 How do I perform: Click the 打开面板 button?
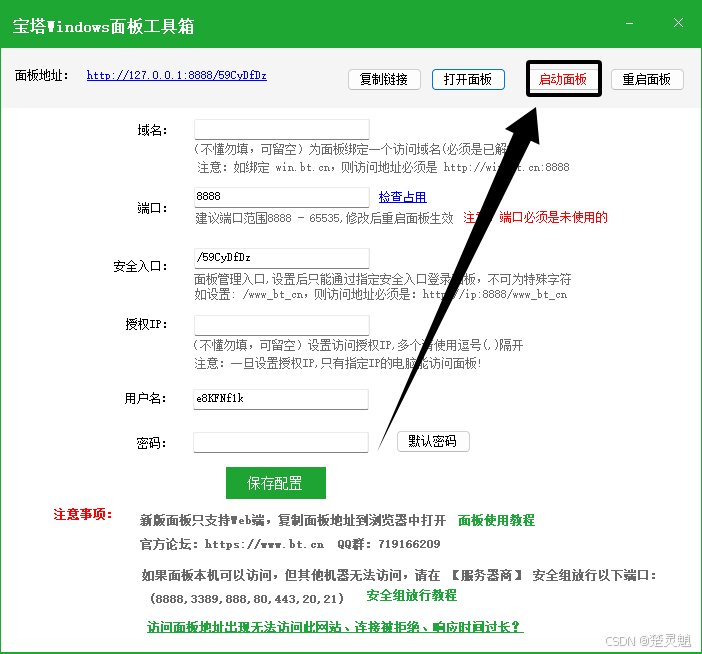click(x=468, y=79)
